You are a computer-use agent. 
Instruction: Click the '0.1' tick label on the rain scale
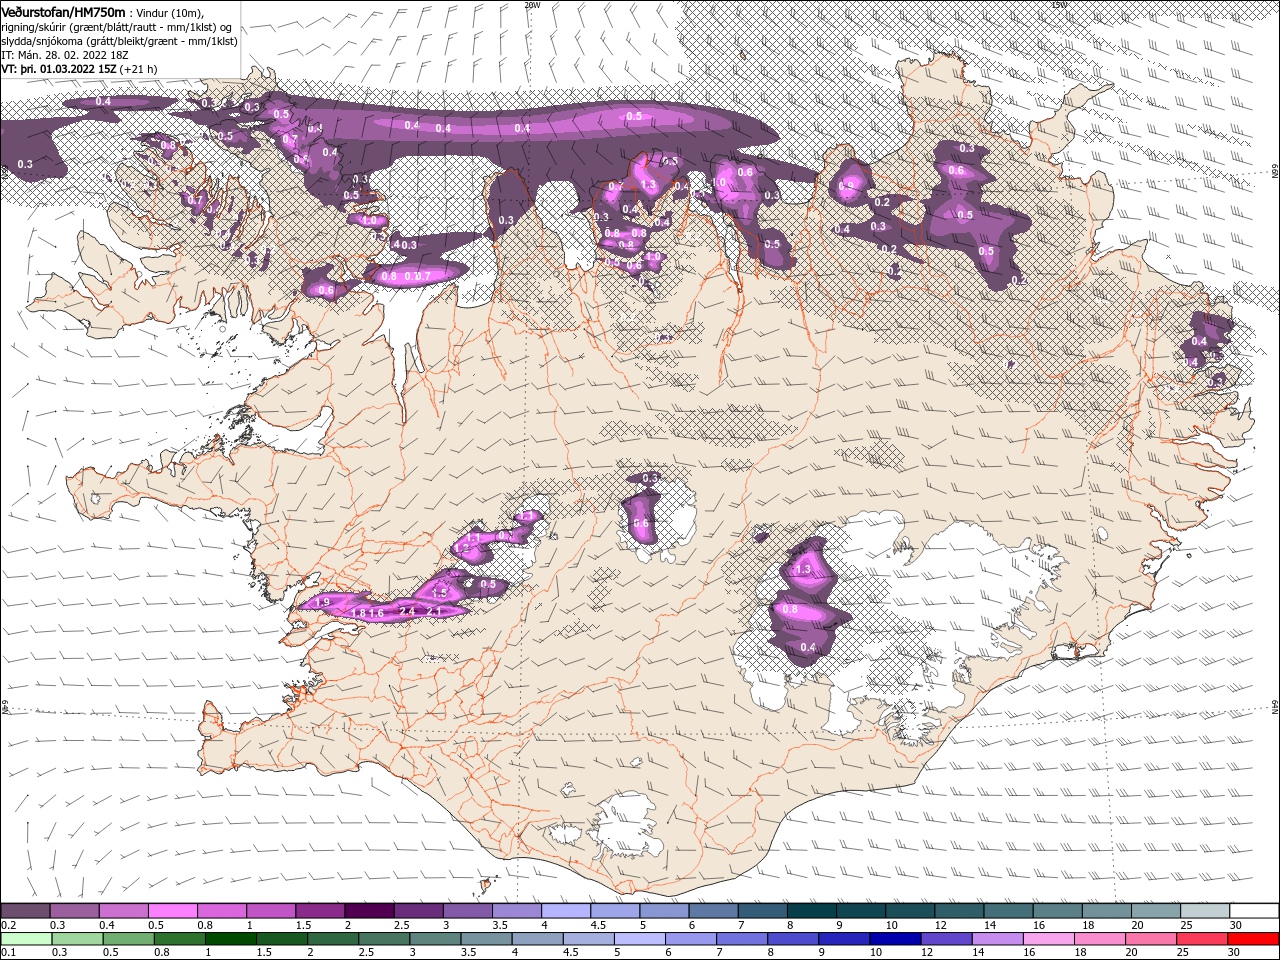tap(8, 953)
